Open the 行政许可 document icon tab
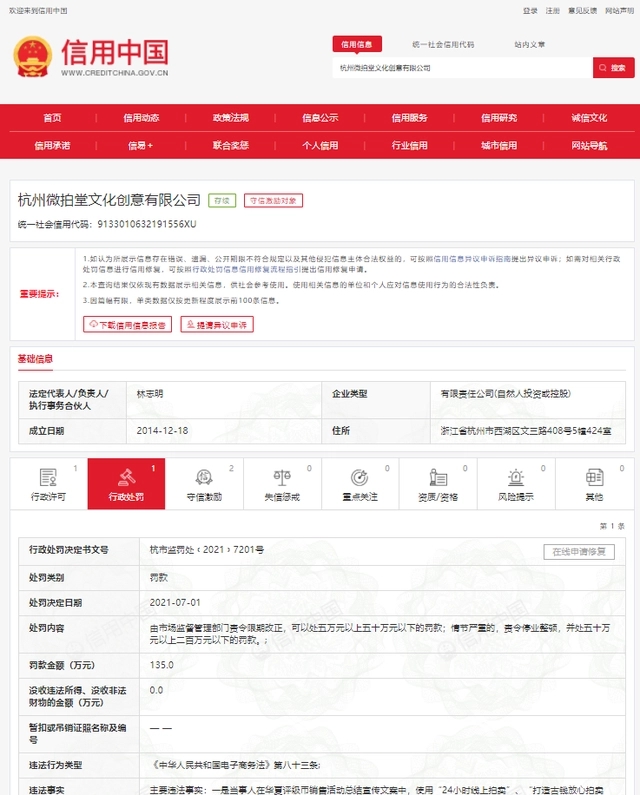 pos(48,484)
